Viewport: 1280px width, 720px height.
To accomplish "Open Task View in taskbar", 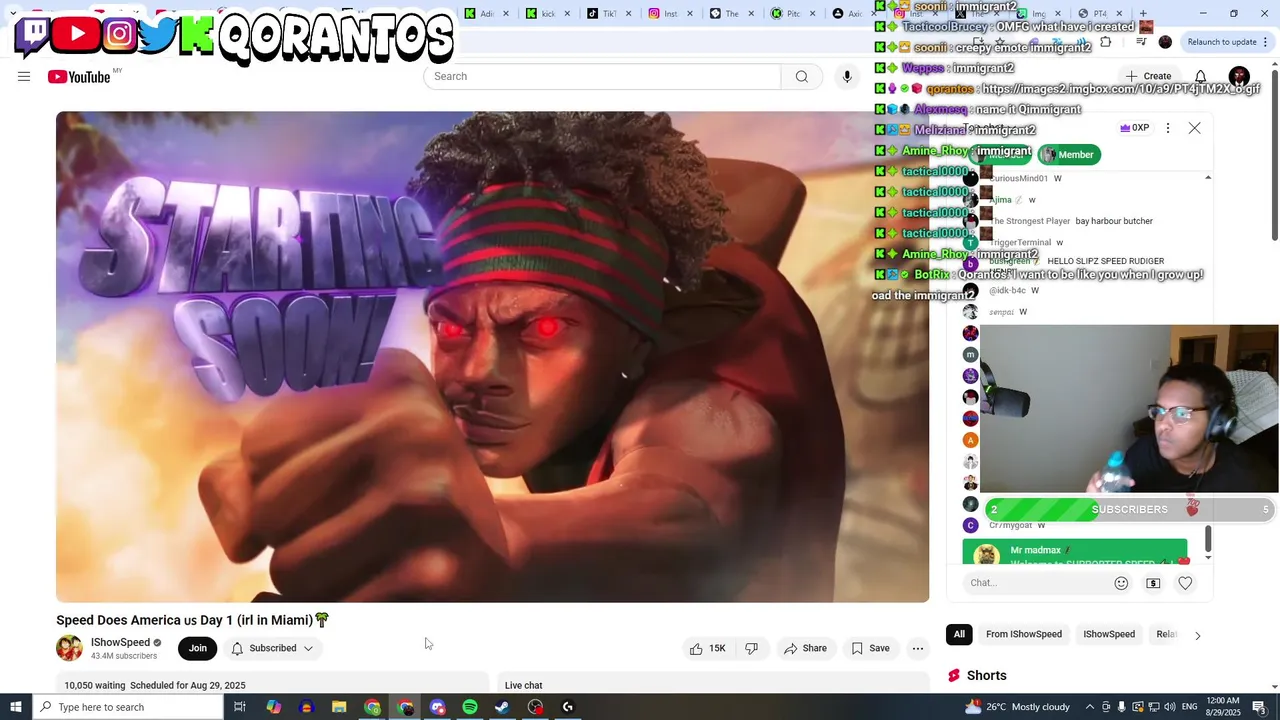I will (x=240, y=707).
